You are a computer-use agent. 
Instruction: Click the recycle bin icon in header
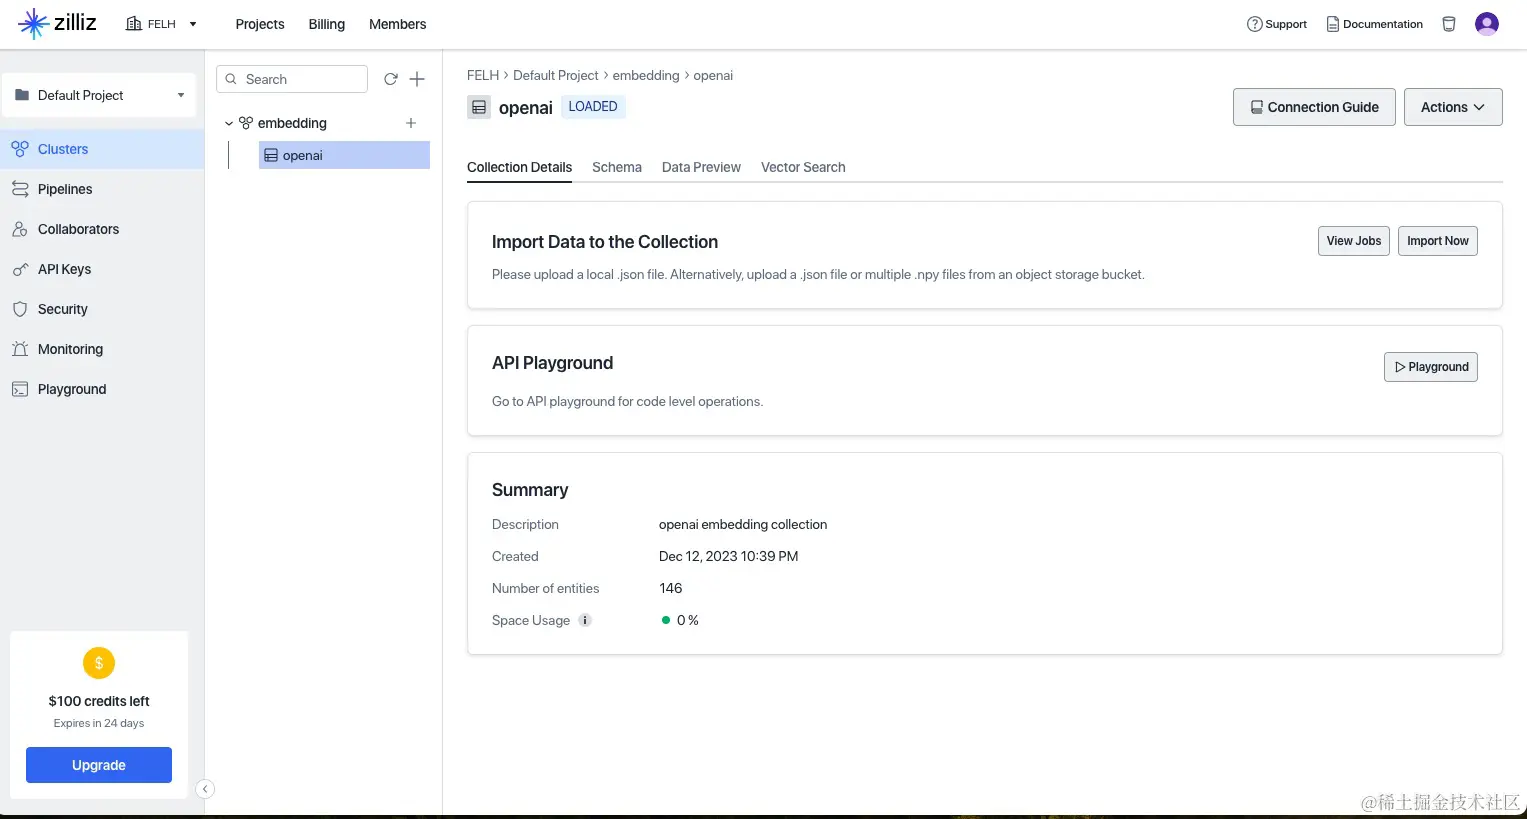point(1448,24)
